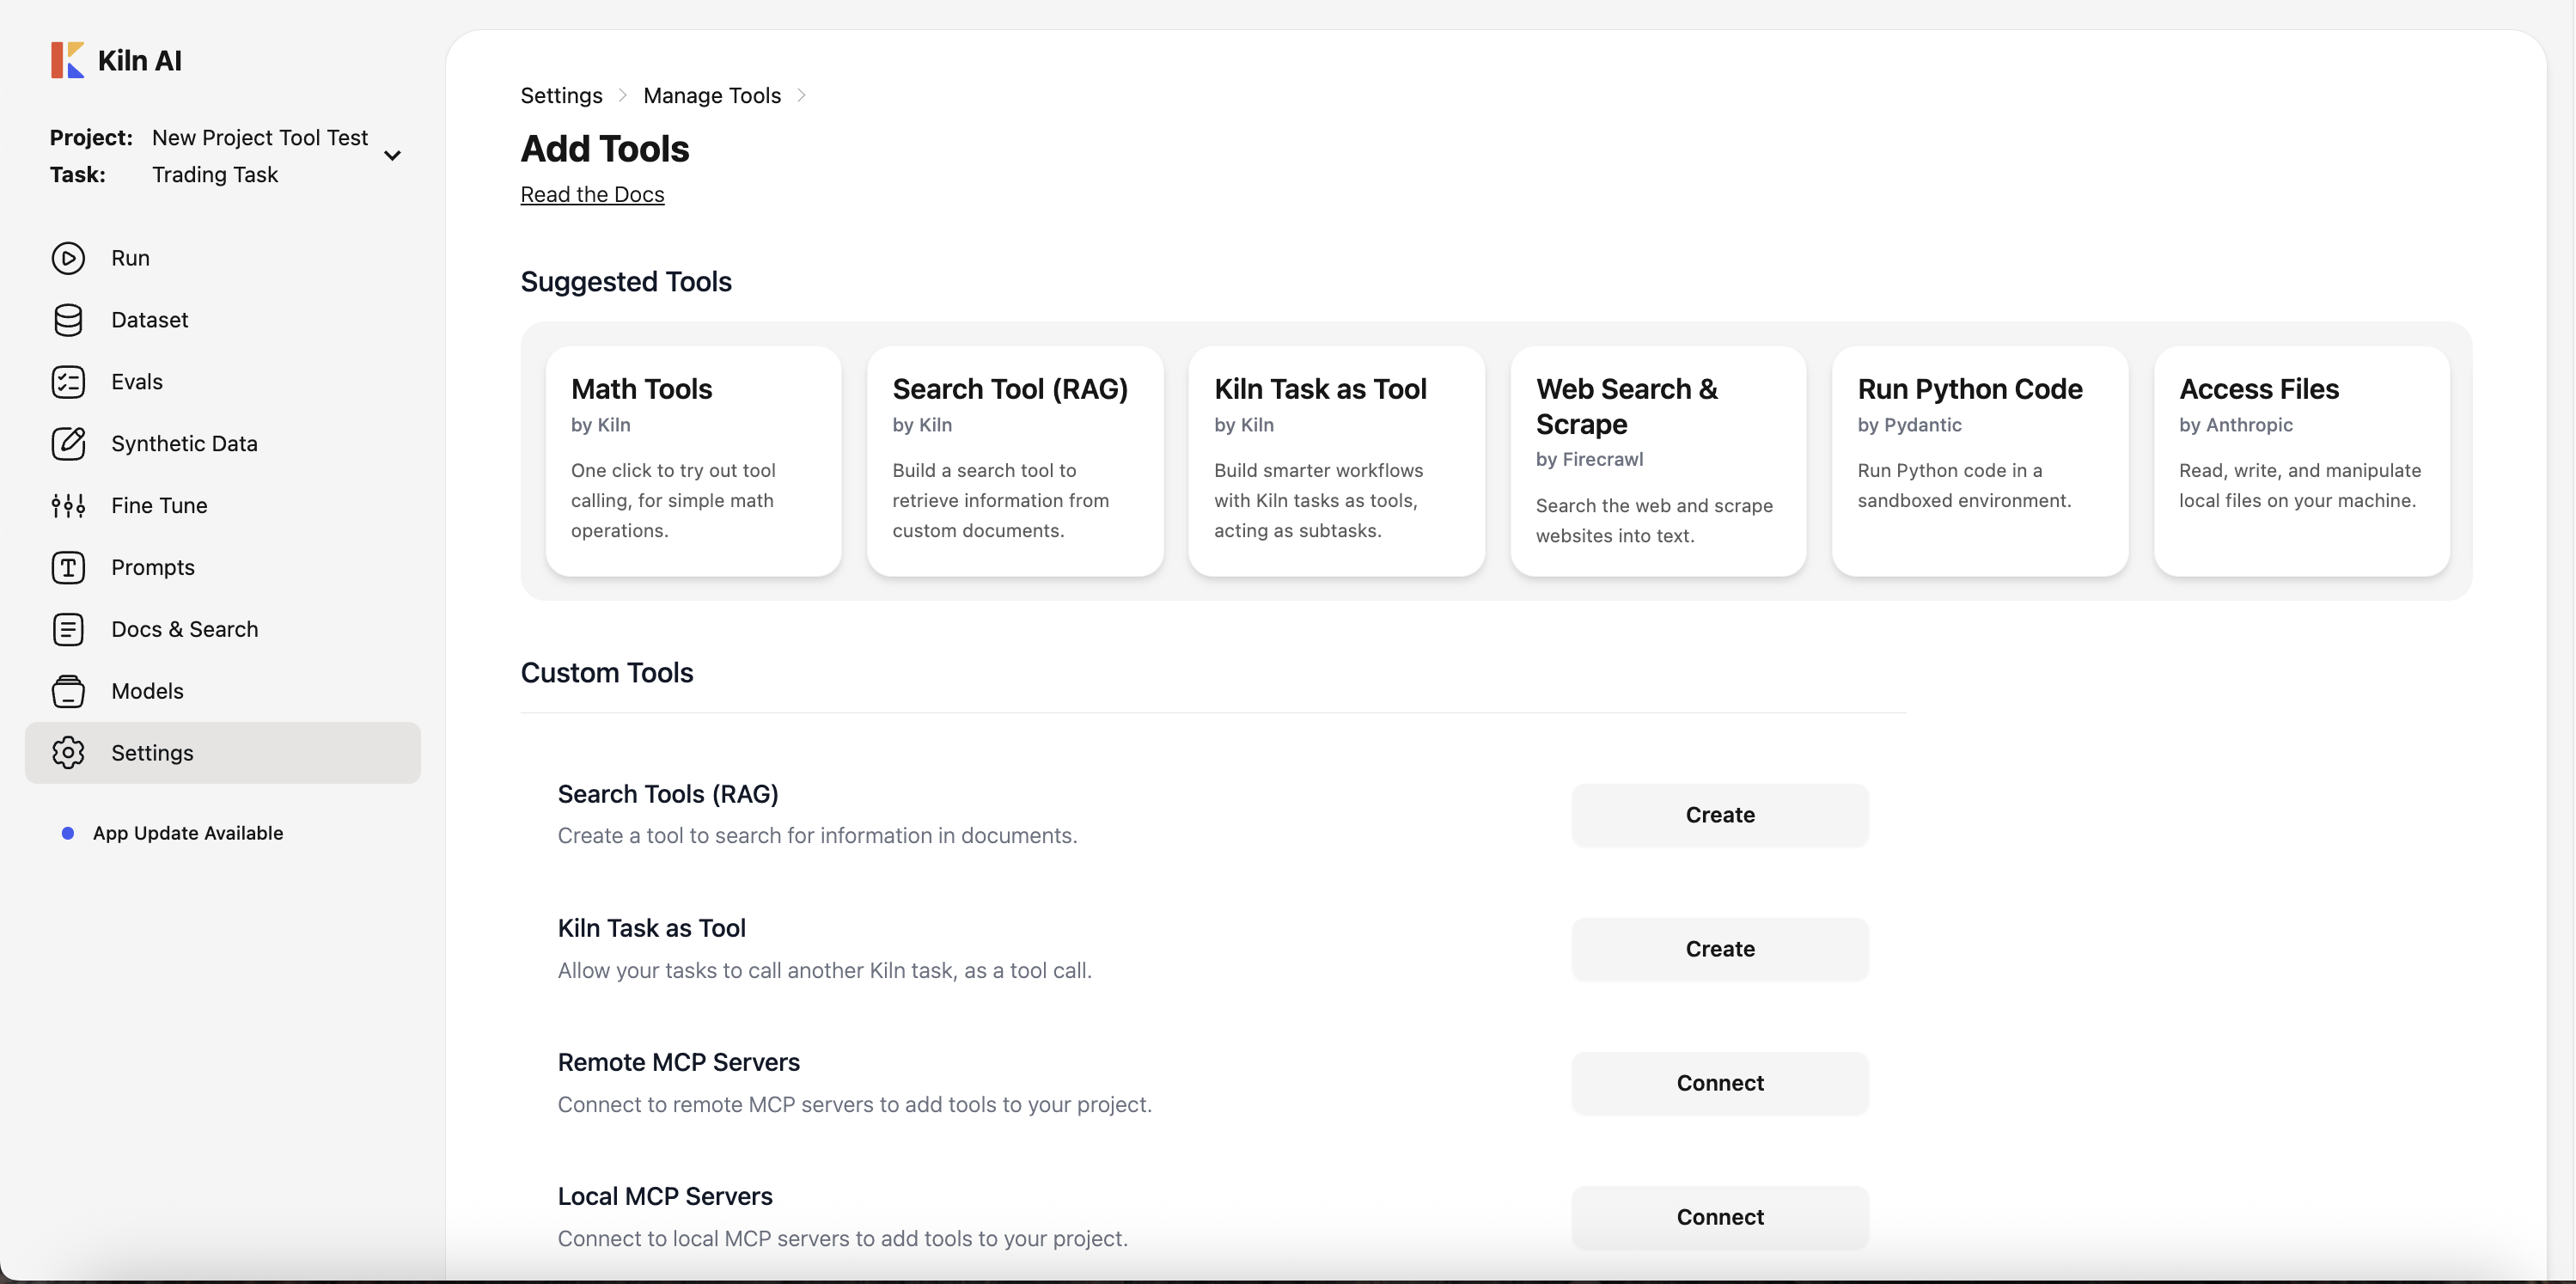Select the Search Tool (RAG) suggested card
Image resolution: width=2576 pixels, height=1284 pixels.
point(1015,461)
